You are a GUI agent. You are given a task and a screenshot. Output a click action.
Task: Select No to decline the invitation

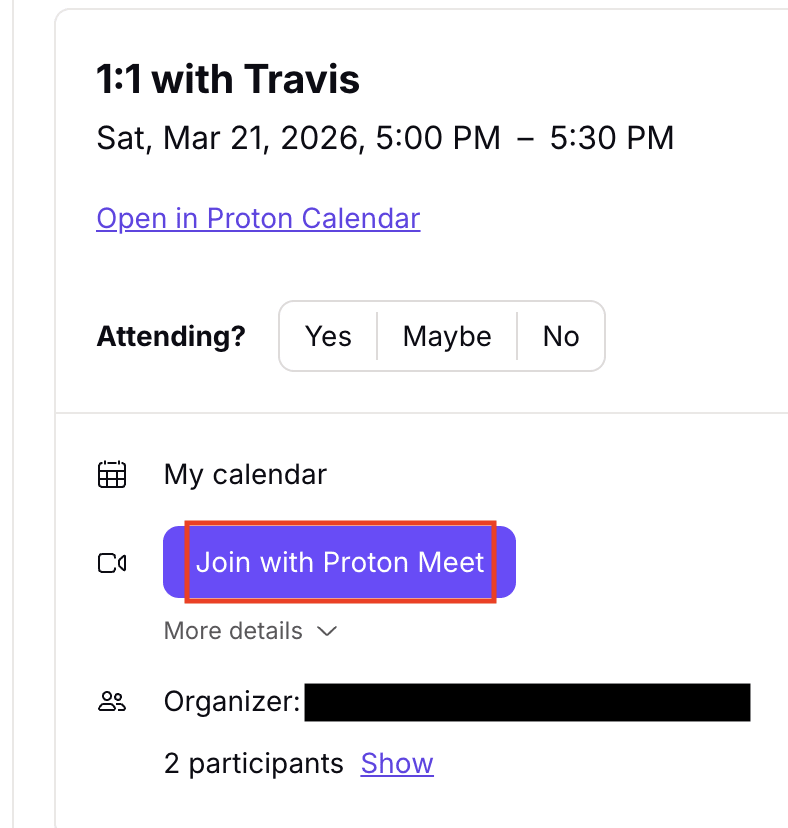[x=561, y=336]
